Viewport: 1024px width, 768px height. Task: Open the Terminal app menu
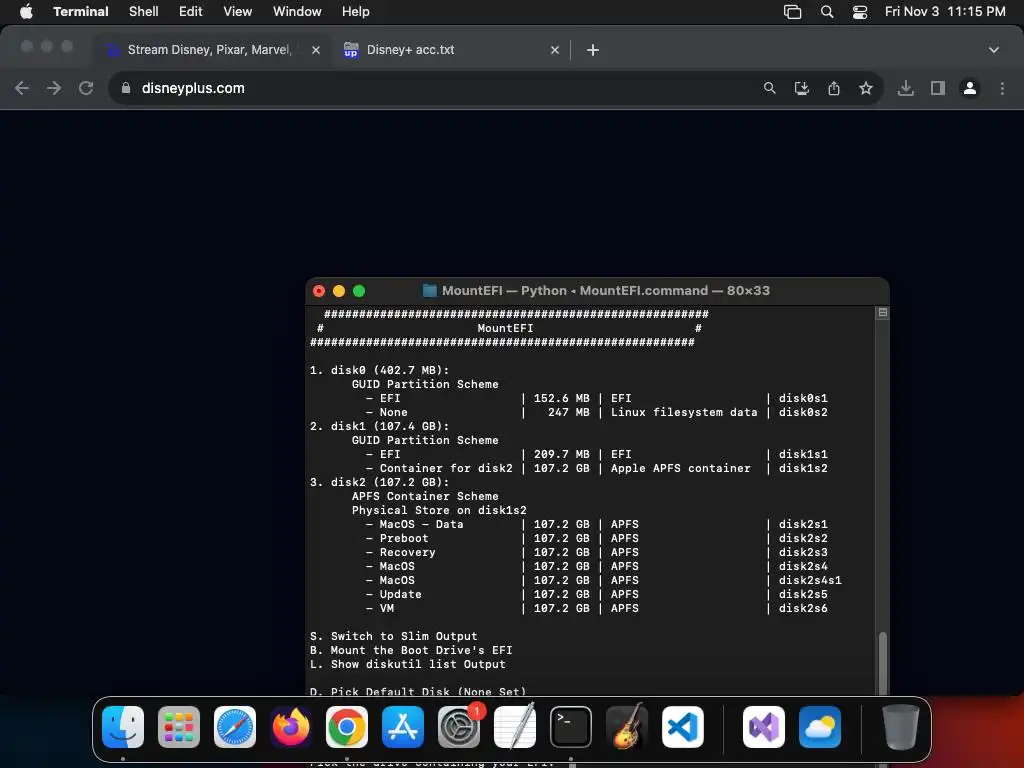tap(80, 12)
